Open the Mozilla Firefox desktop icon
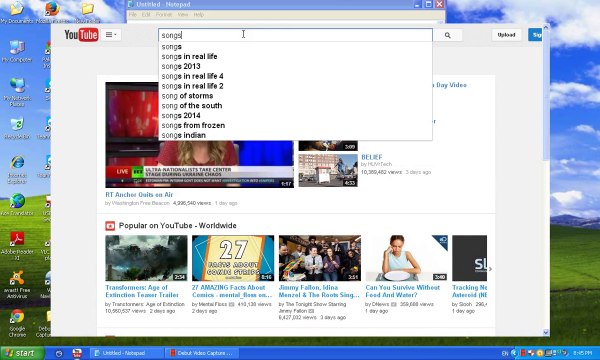Image resolution: width=600 pixels, height=360 pixels. (52, 13)
